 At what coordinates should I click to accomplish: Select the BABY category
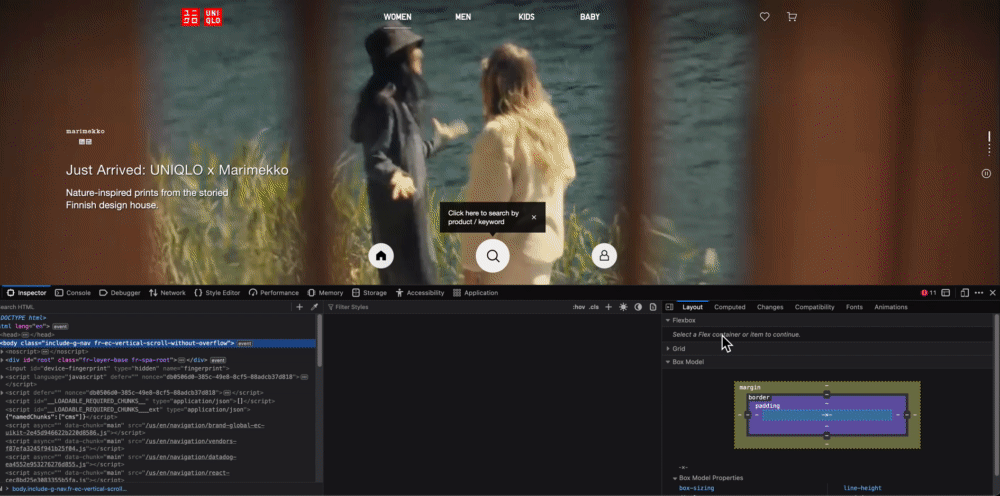[x=590, y=17]
